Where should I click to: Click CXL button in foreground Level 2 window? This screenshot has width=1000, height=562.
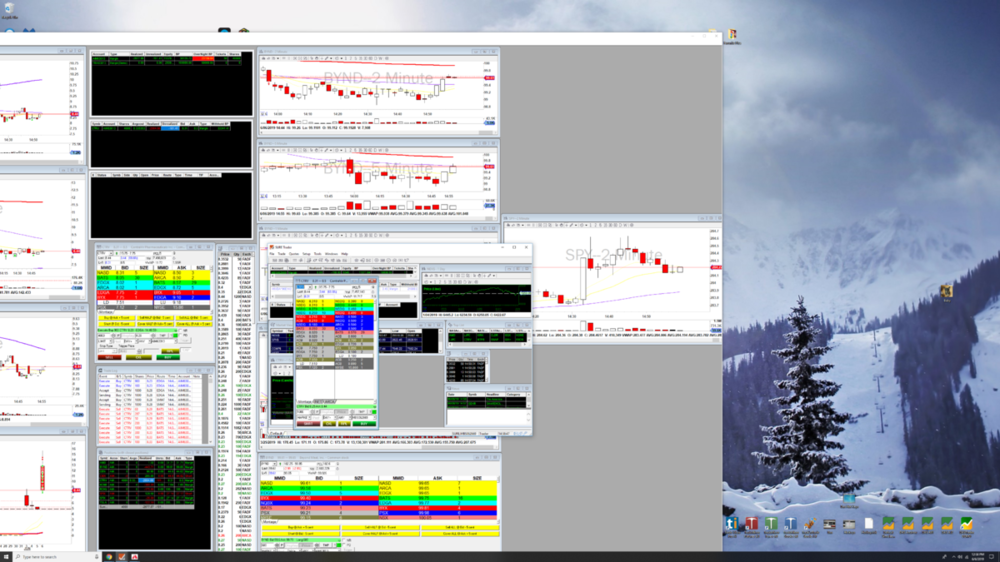point(329,423)
